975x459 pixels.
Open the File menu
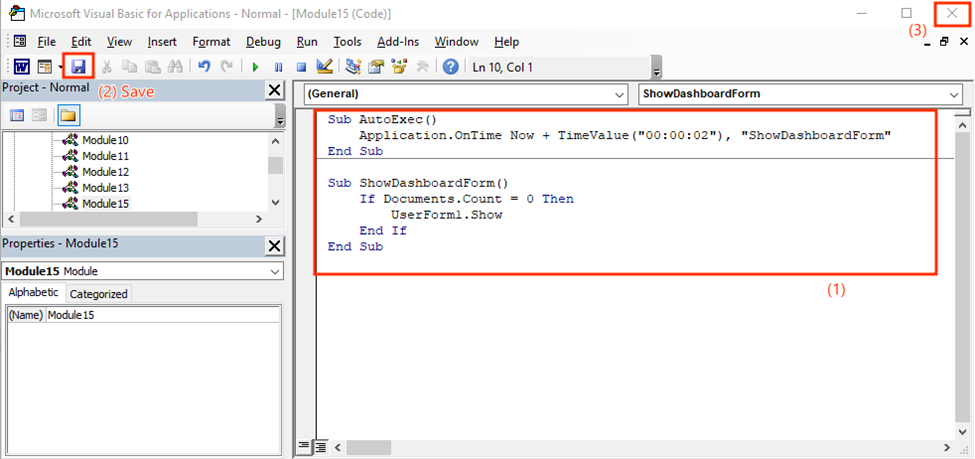click(47, 42)
